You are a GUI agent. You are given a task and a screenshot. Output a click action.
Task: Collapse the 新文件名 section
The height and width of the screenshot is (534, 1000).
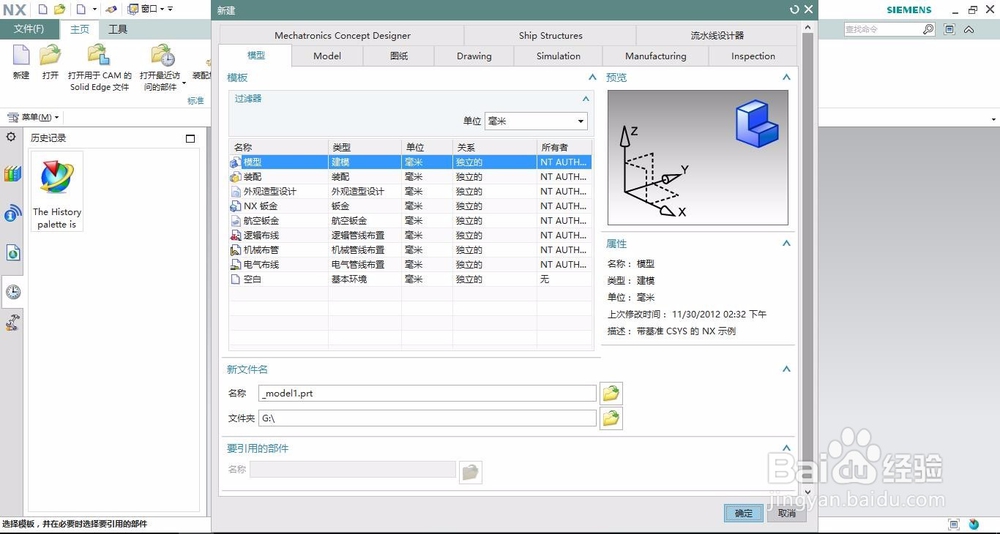pos(786,369)
